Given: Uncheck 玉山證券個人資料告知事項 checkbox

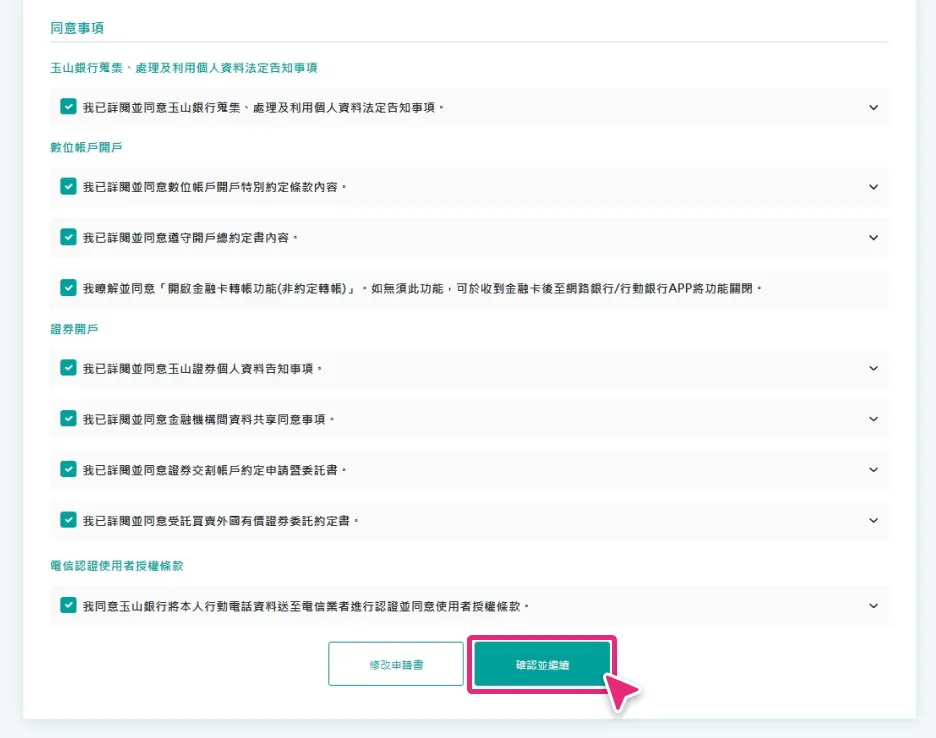Looking at the screenshot, I should 68,368.
